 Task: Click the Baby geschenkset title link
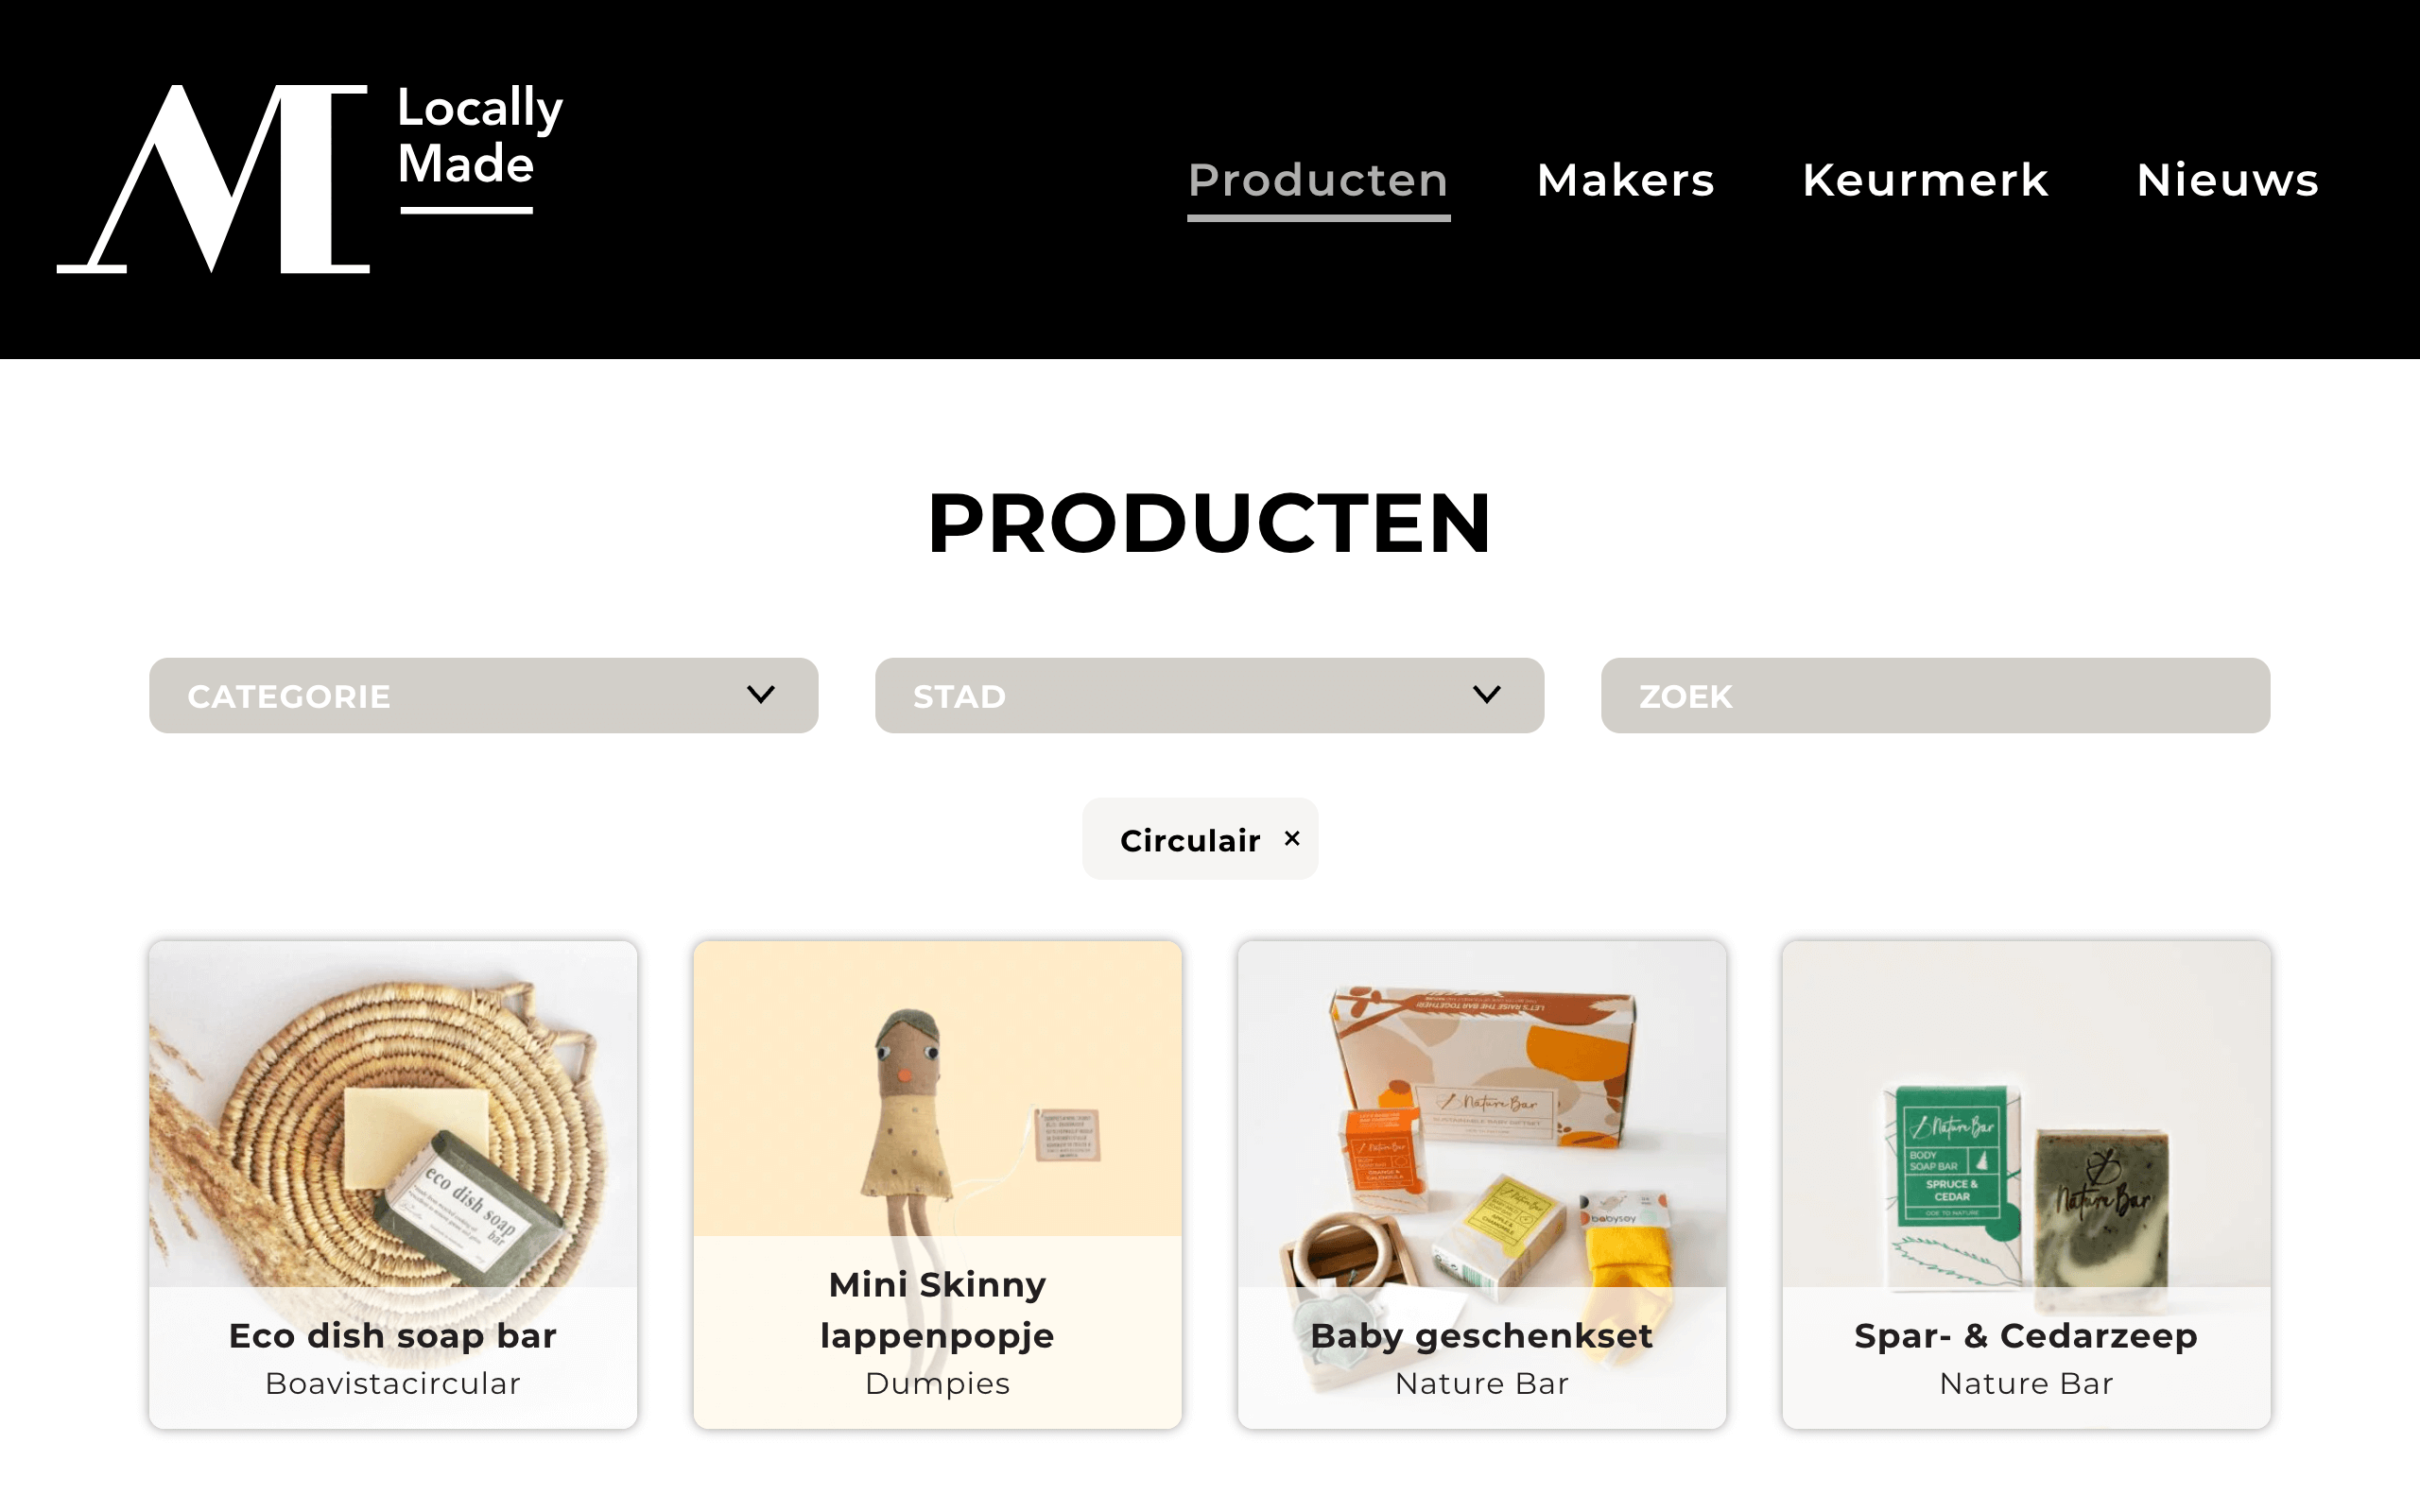coord(1481,1336)
